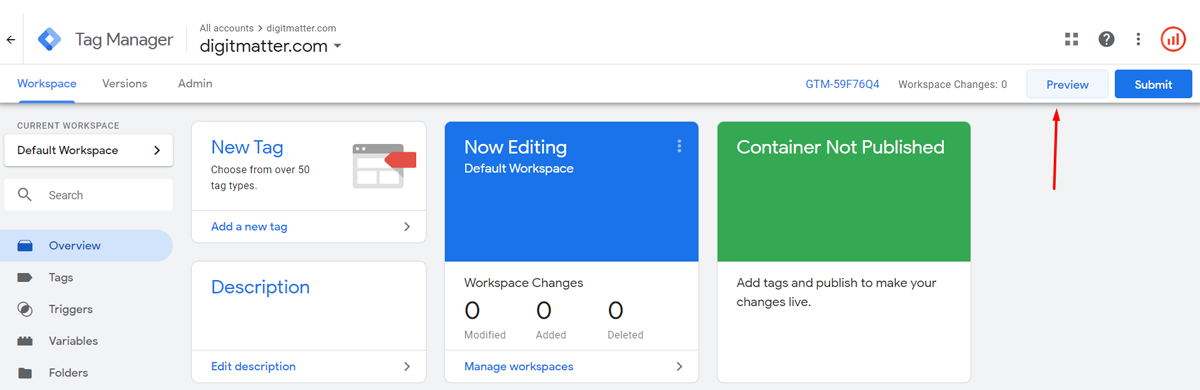Click the New Tag heading

[247, 147]
